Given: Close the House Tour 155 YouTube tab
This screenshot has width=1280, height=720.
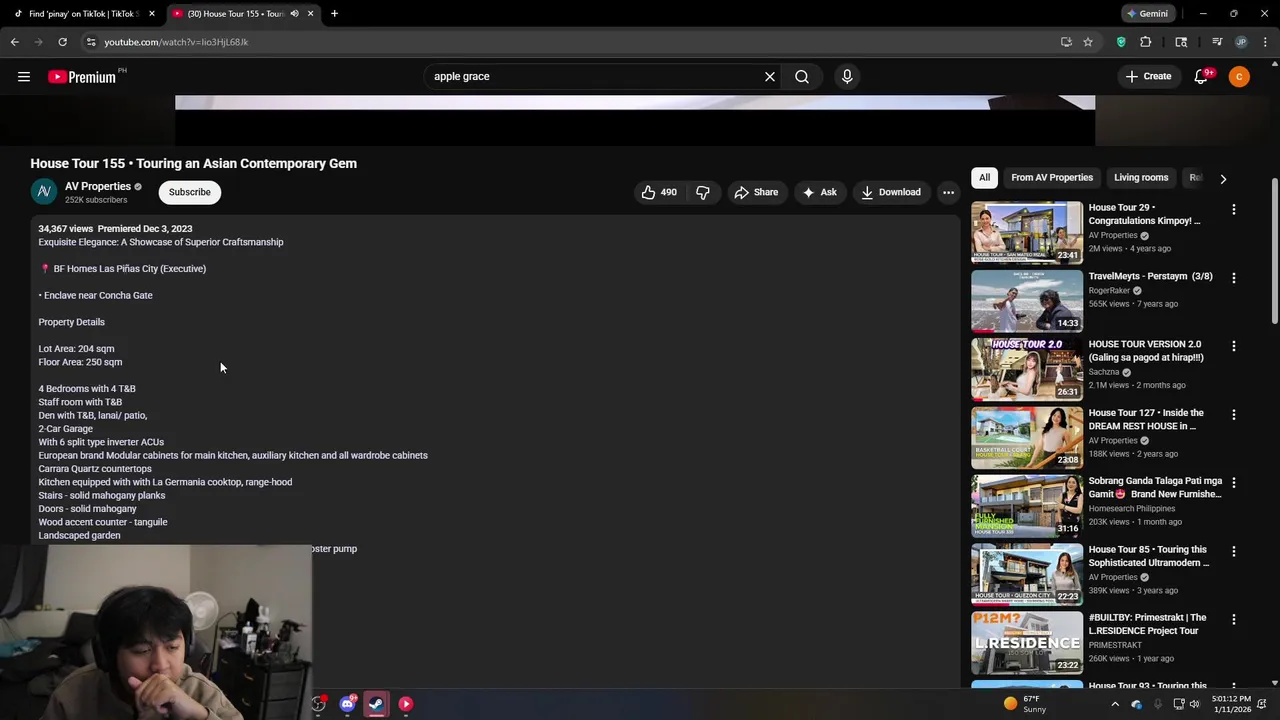Looking at the screenshot, I should click(x=310, y=14).
